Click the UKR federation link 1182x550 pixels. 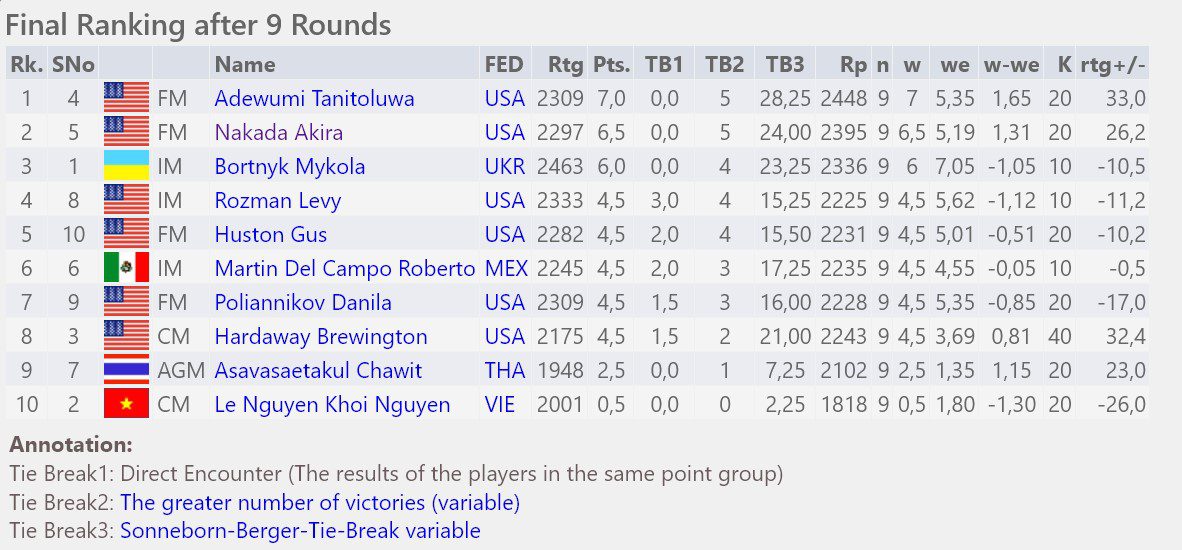pos(504,167)
